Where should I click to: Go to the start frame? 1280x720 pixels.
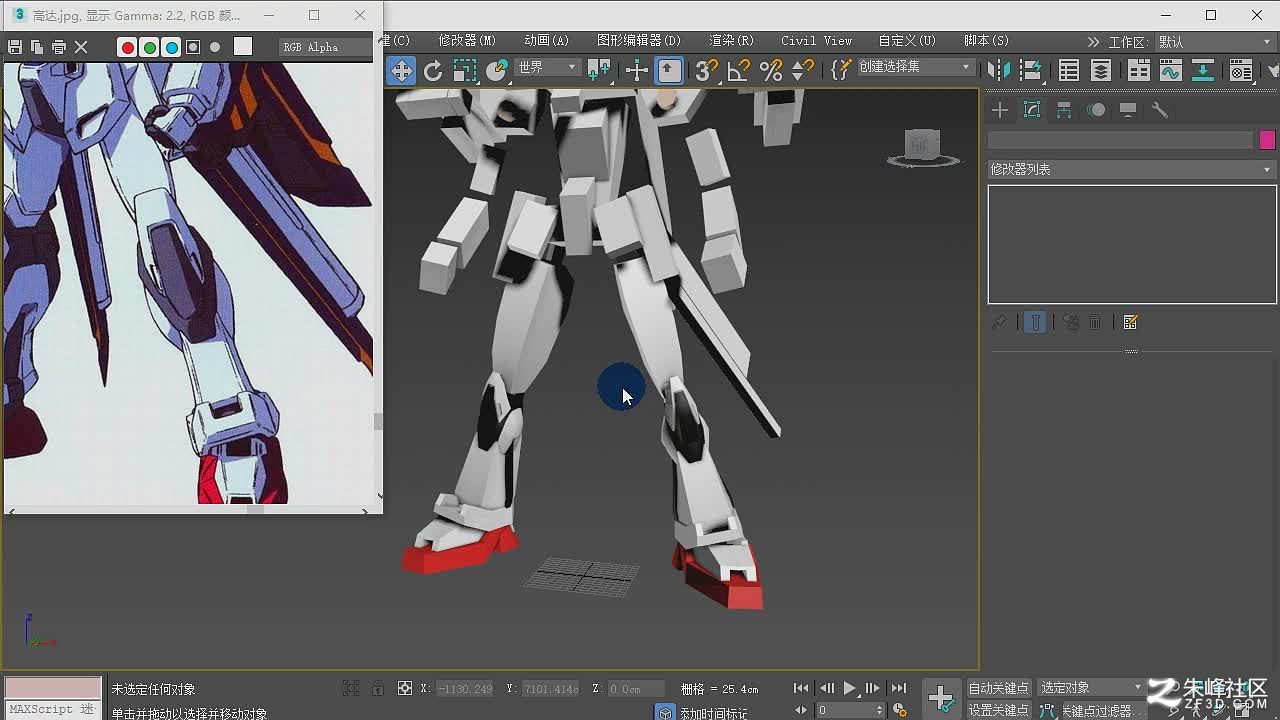[801, 688]
